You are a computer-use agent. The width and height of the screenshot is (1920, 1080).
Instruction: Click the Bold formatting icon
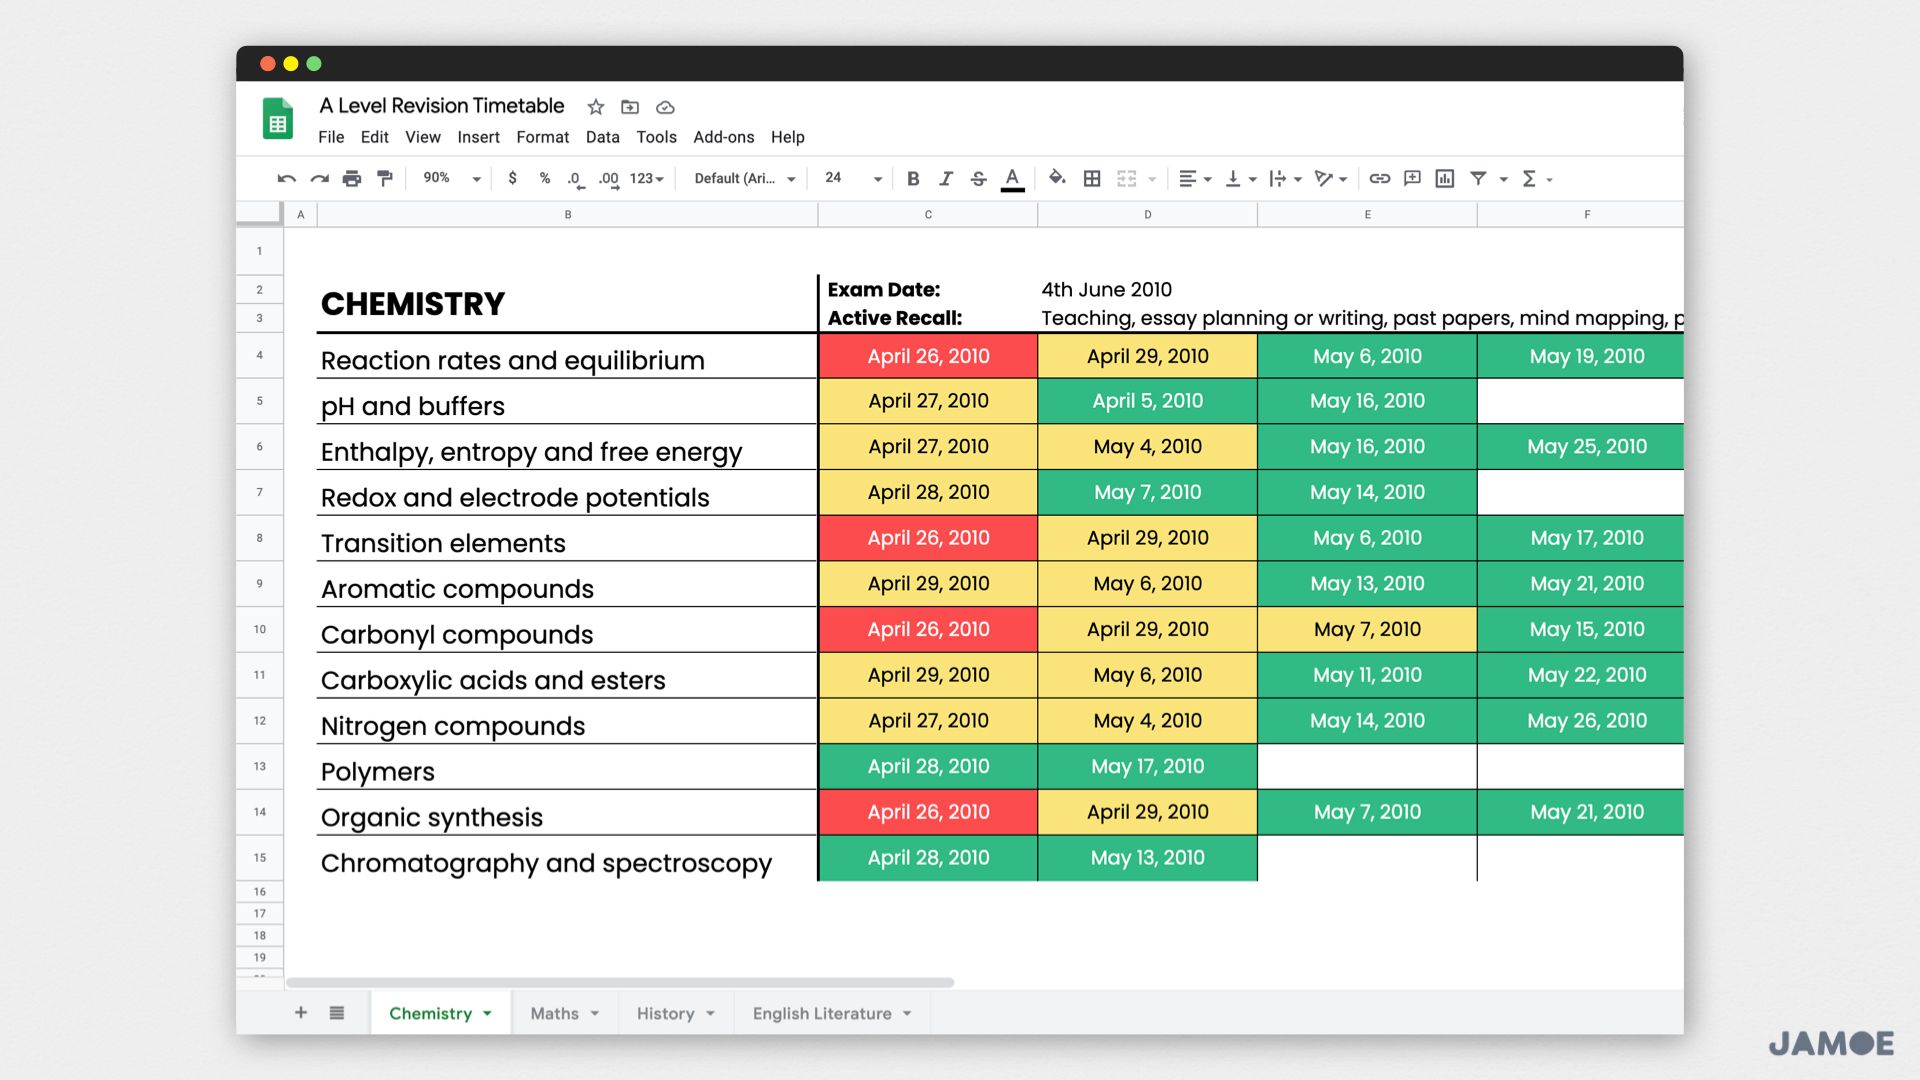point(913,178)
